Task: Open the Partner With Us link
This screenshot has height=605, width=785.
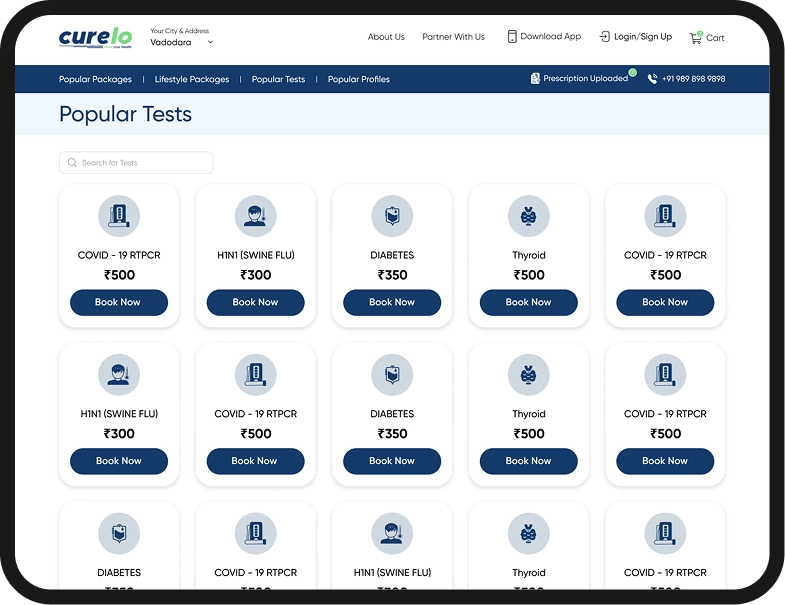Action: [x=453, y=37]
